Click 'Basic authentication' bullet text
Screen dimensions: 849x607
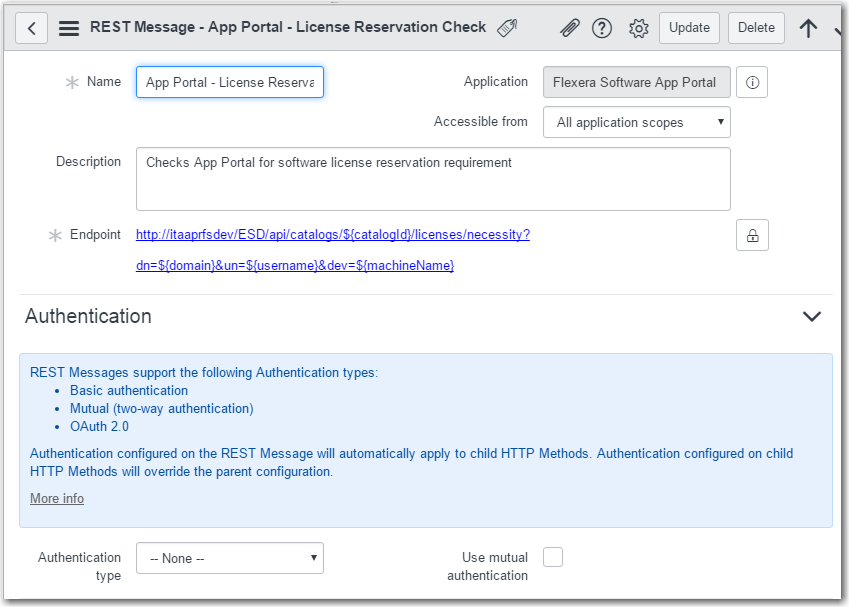(x=129, y=390)
